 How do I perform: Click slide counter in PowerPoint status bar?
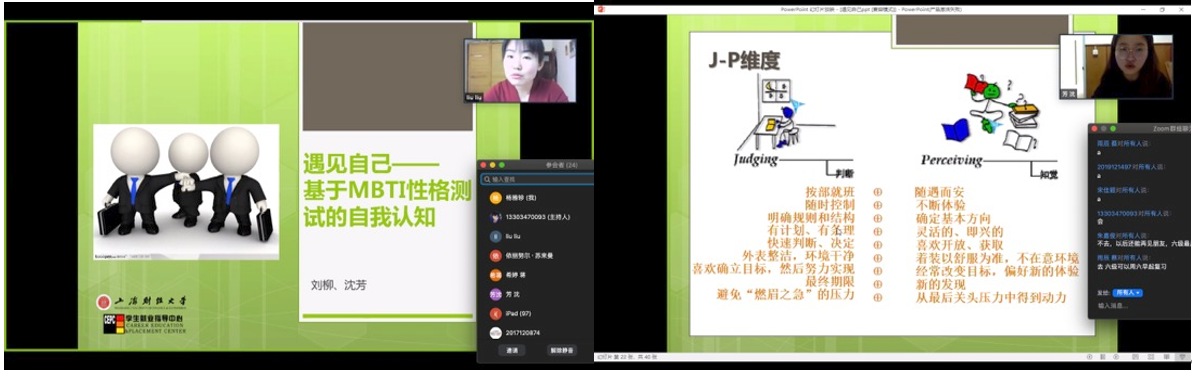626,357
